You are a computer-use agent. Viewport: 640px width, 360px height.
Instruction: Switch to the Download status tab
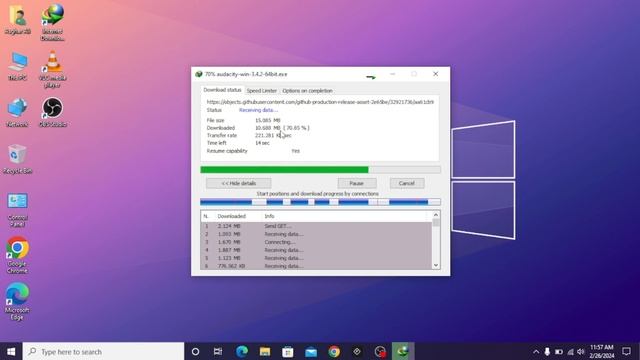tap(222, 90)
